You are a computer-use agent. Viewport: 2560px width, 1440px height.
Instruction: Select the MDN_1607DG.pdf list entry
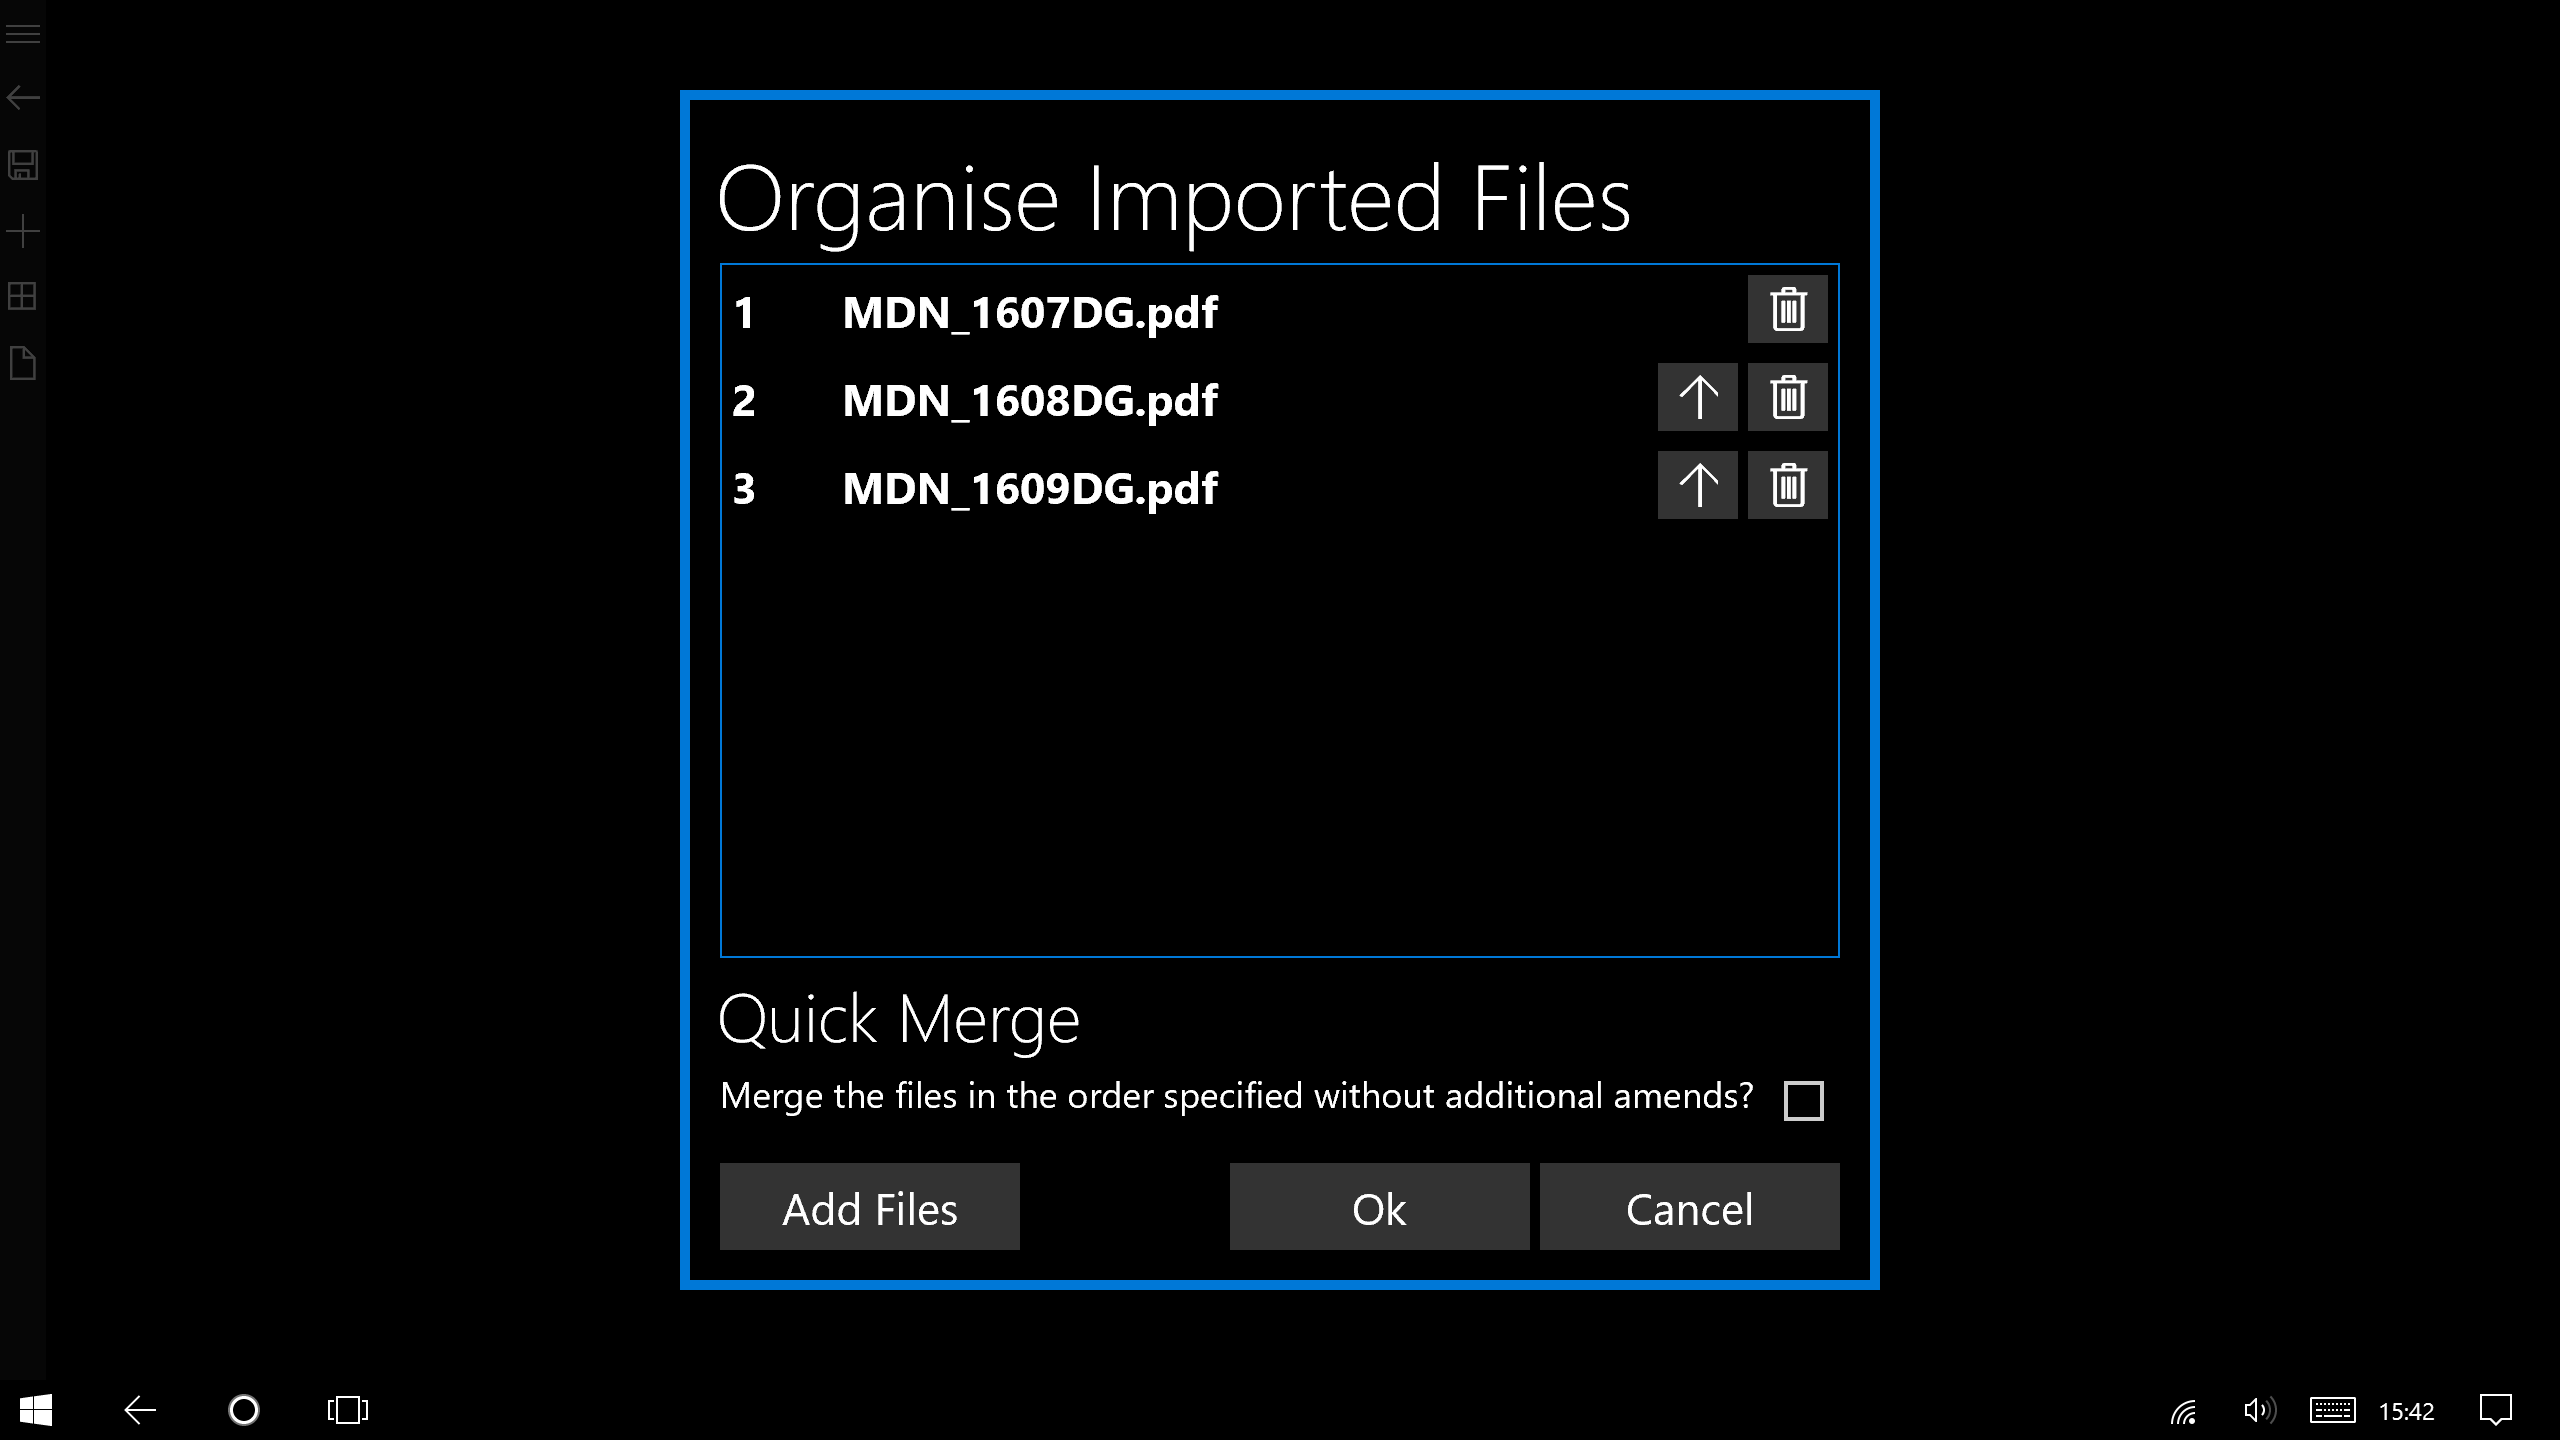tap(1030, 313)
